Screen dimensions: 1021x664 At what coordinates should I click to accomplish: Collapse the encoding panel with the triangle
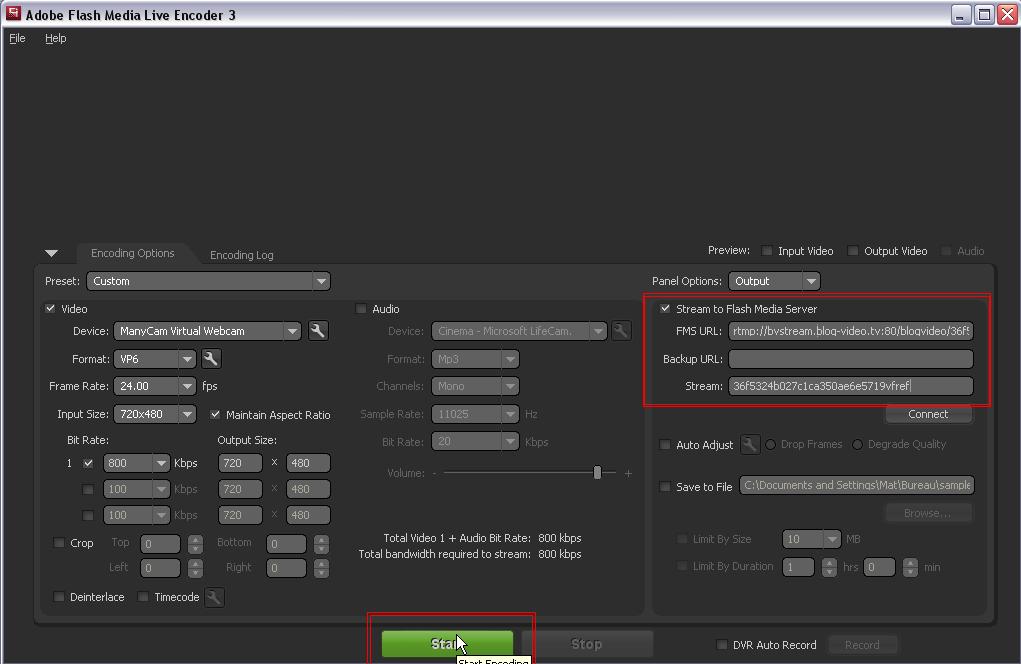point(51,253)
